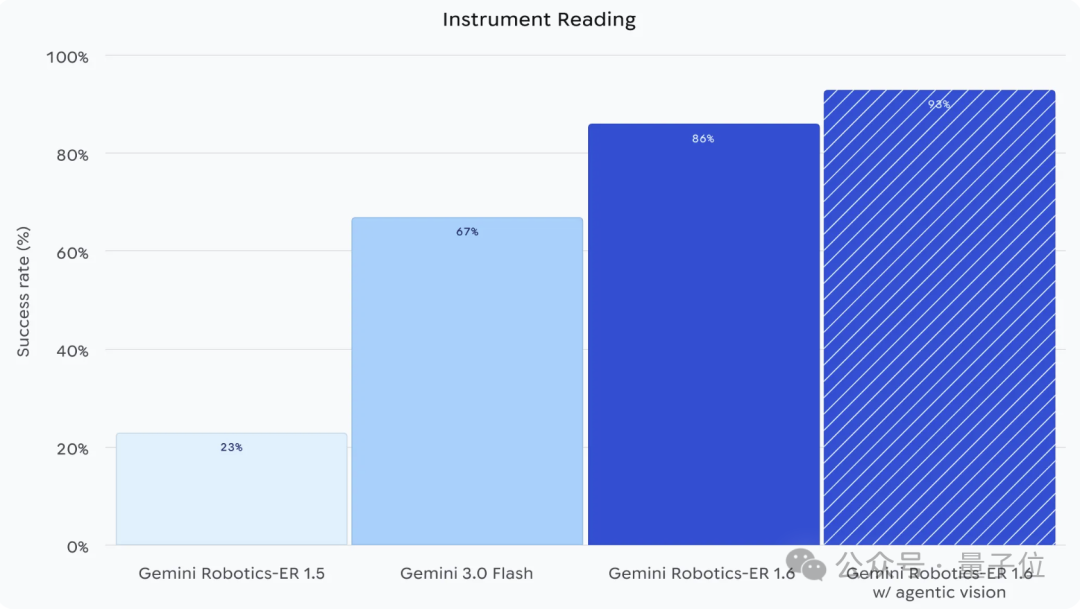Image resolution: width=1080 pixels, height=609 pixels.
Task: Click the 93% value label on the striped bar
Action: [x=939, y=104]
